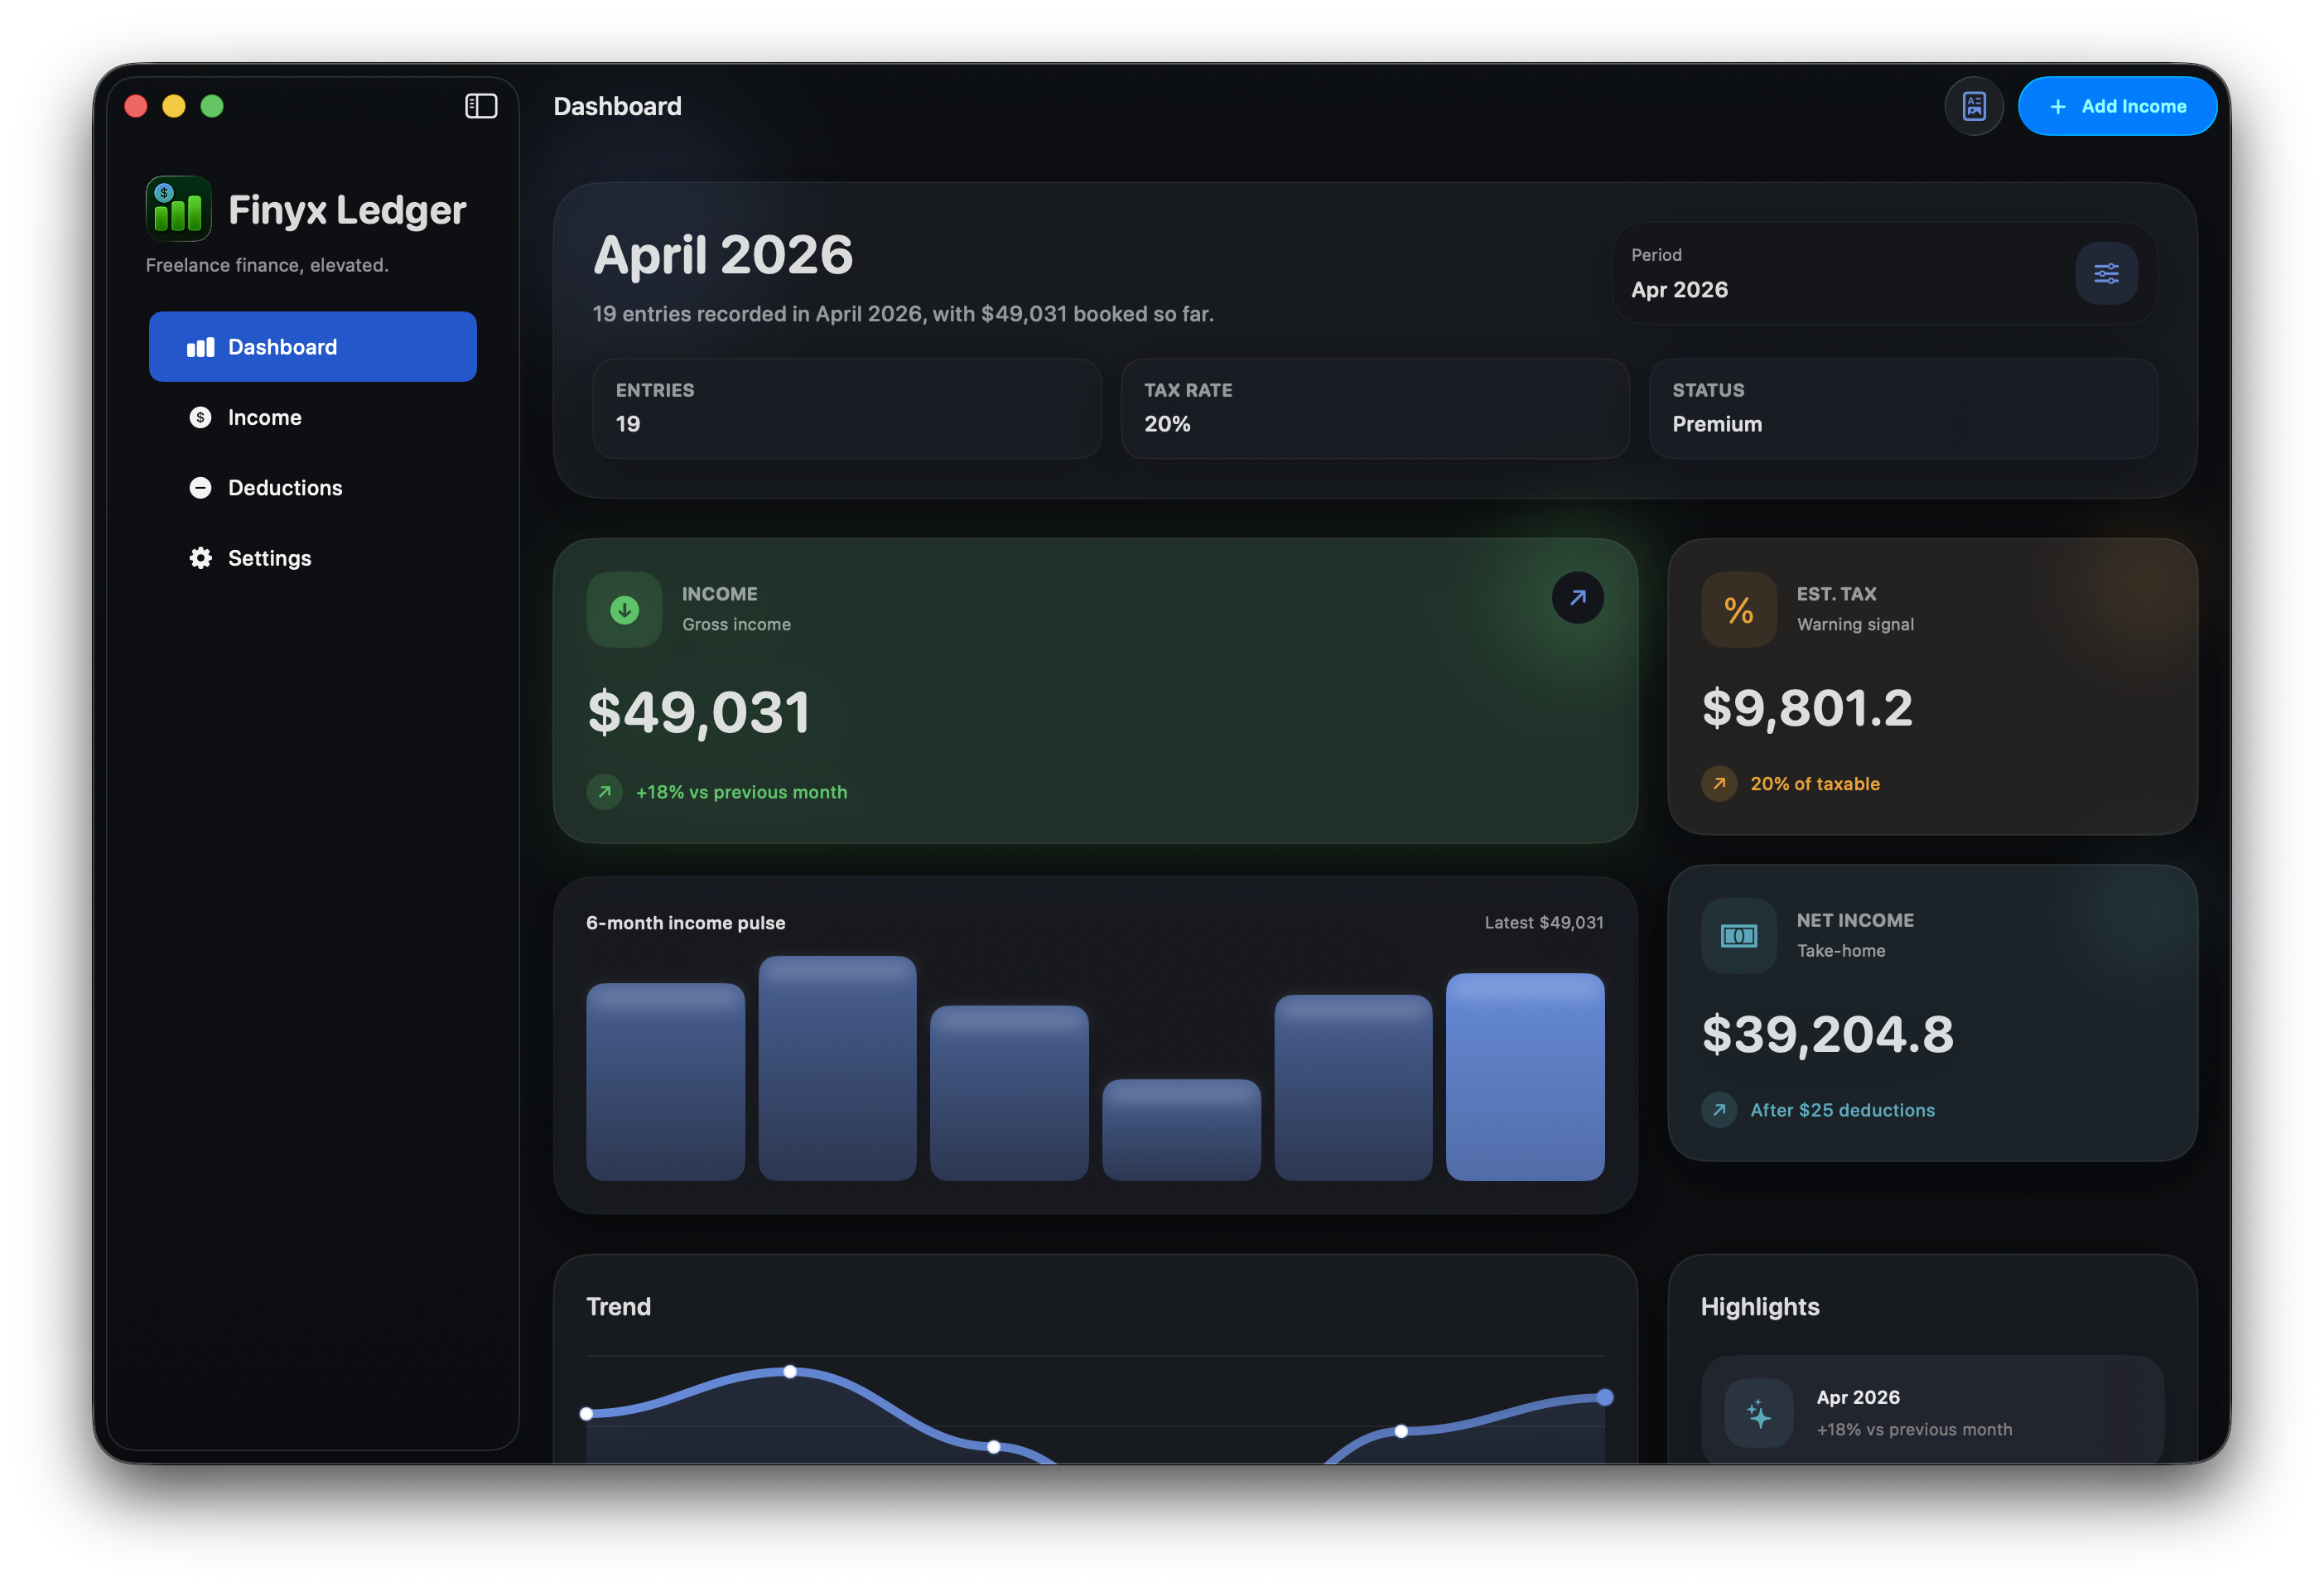Click the arrow beside +18% vs previous month
2324x1587 pixels.
604,792
